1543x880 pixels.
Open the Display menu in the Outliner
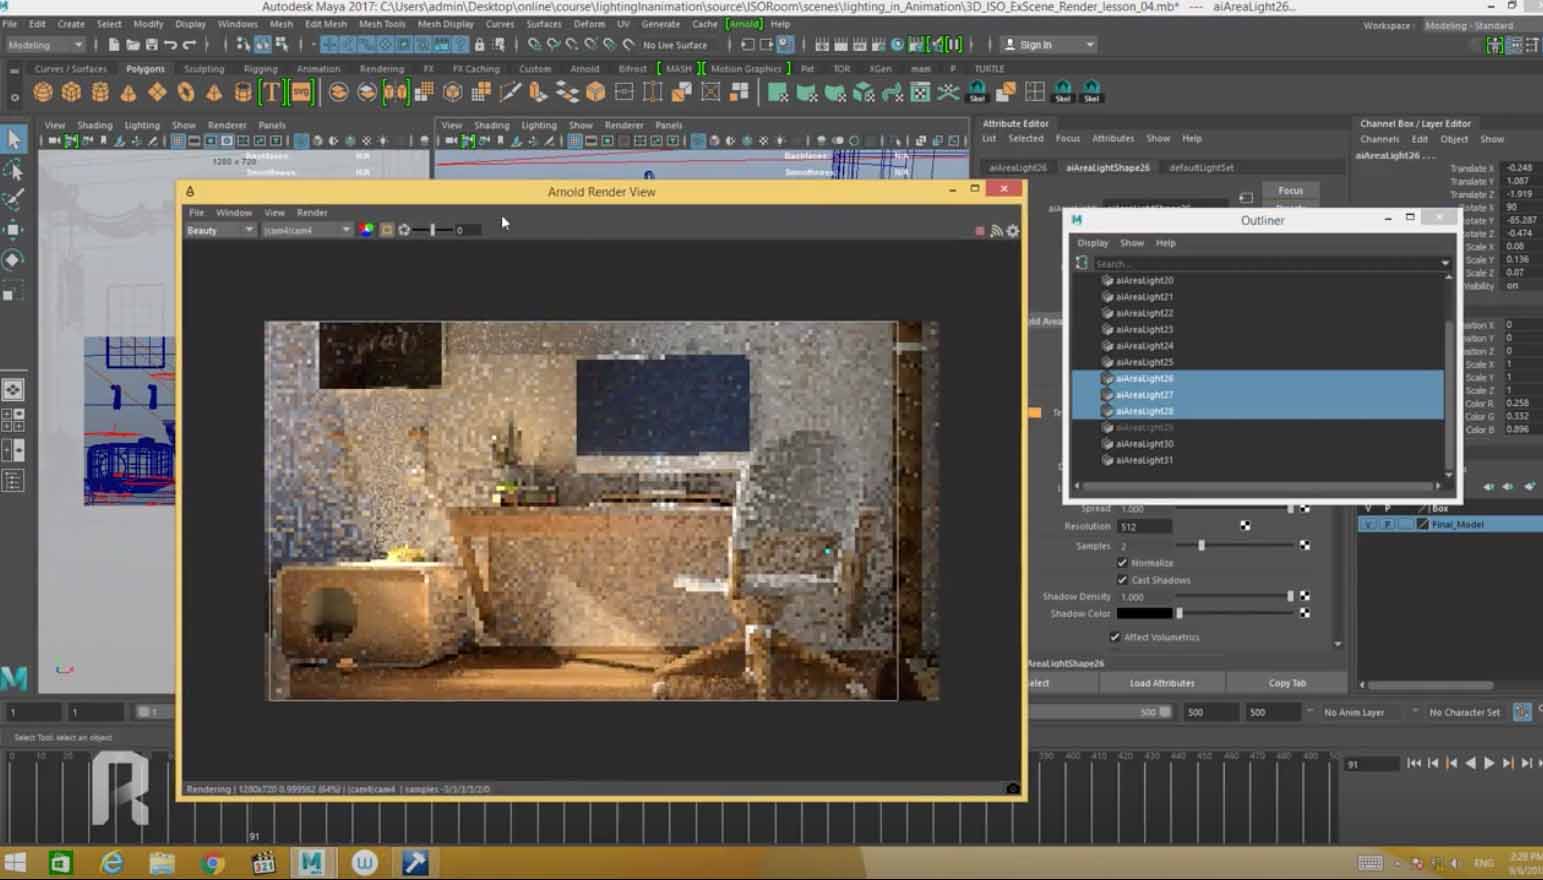(x=1092, y=243)
